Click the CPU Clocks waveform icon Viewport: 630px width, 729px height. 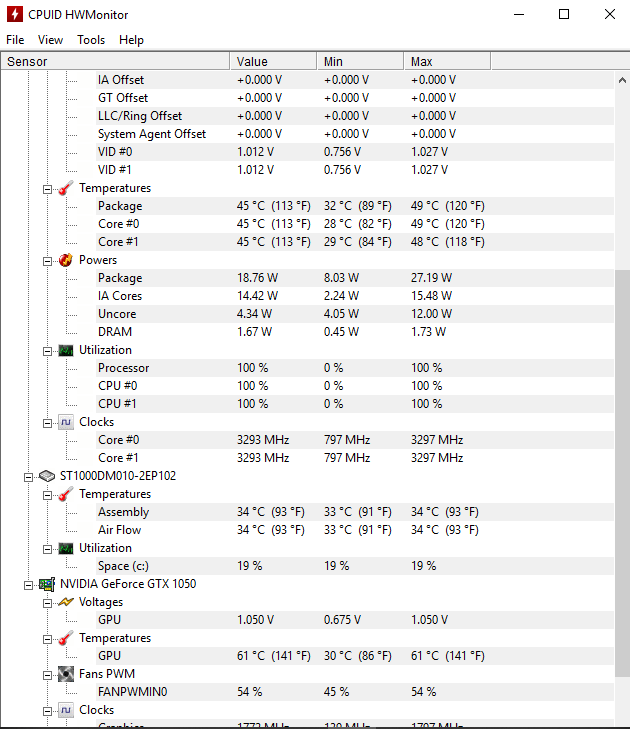[x=65, y=422]
